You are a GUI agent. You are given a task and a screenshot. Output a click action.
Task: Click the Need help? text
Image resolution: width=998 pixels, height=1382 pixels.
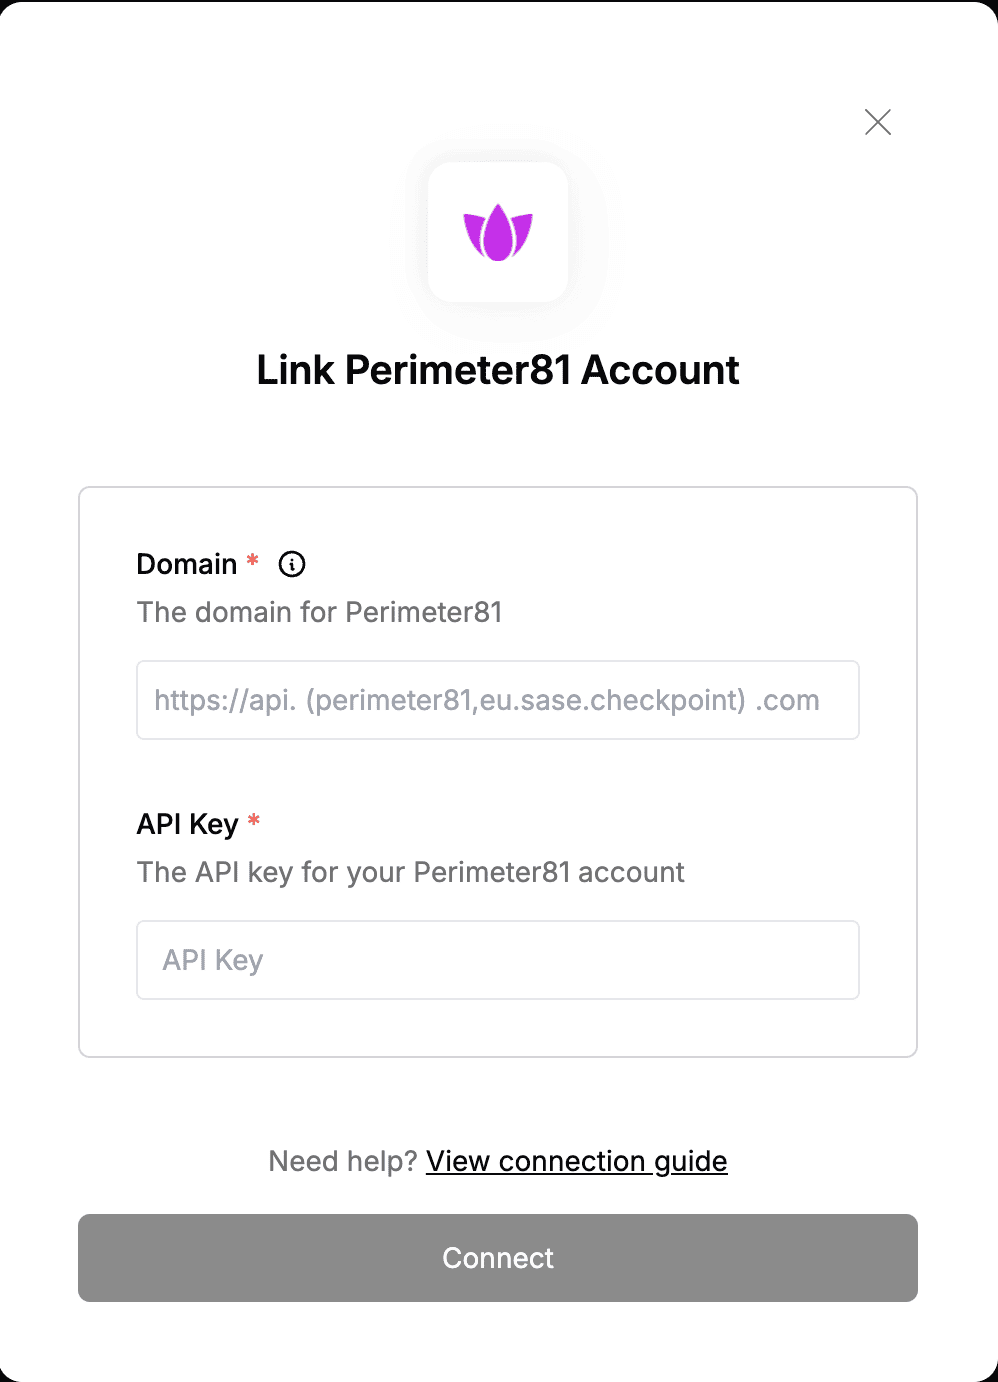343,1161
